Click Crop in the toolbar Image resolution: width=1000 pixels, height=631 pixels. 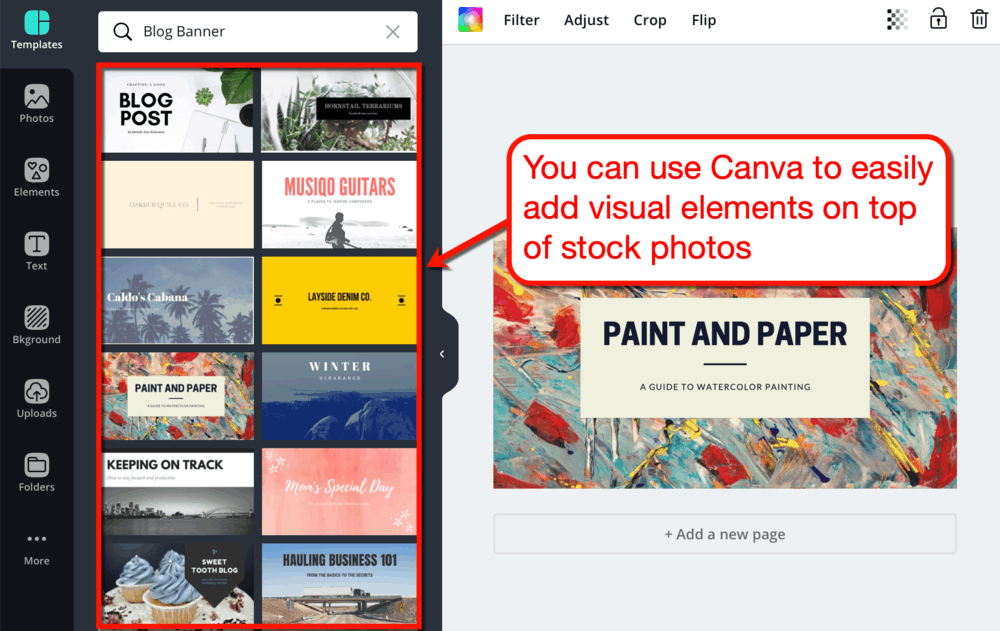(x=650, y=20)
